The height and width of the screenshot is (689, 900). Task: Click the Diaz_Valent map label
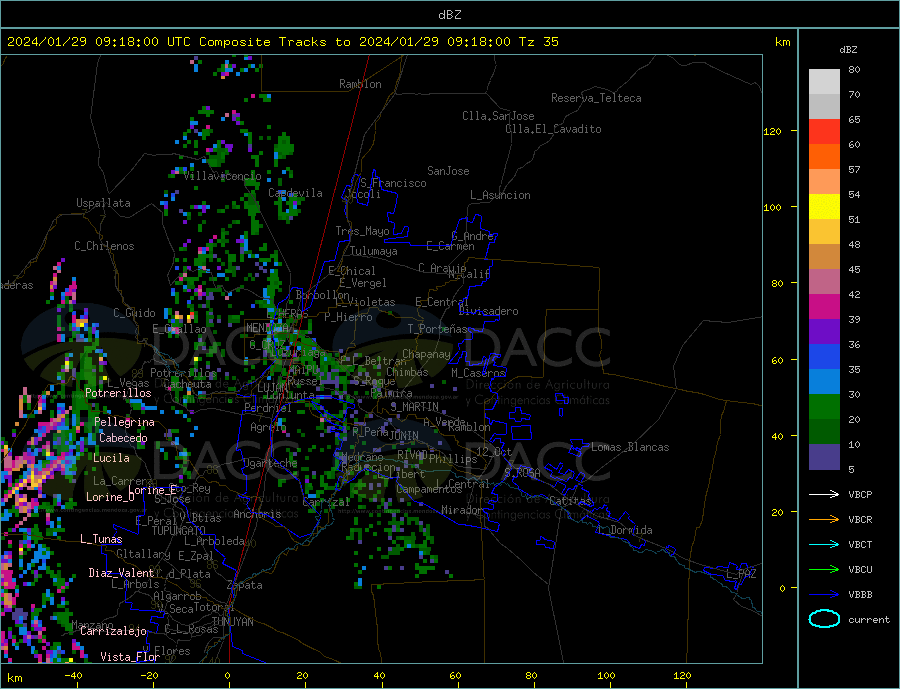[121, 573]
